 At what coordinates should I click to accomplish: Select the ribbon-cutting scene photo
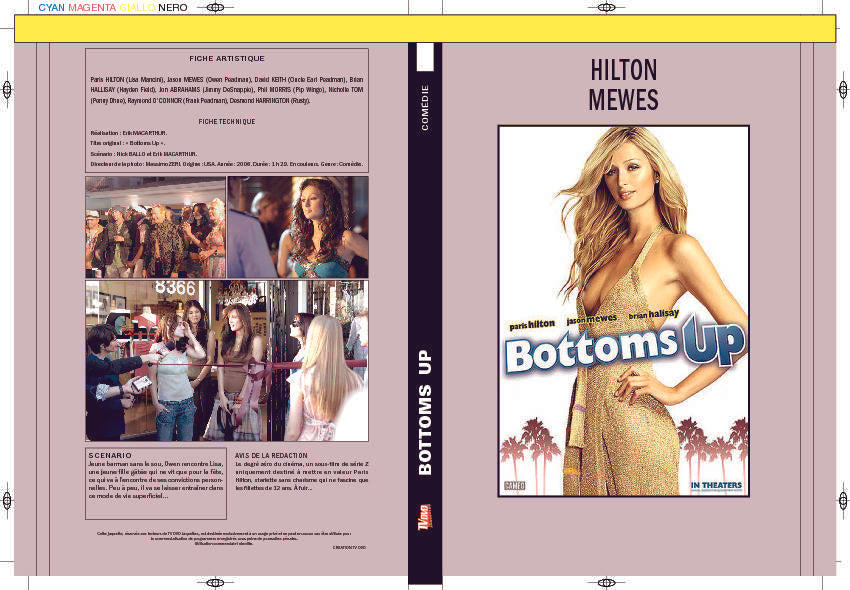click(227, 361)
